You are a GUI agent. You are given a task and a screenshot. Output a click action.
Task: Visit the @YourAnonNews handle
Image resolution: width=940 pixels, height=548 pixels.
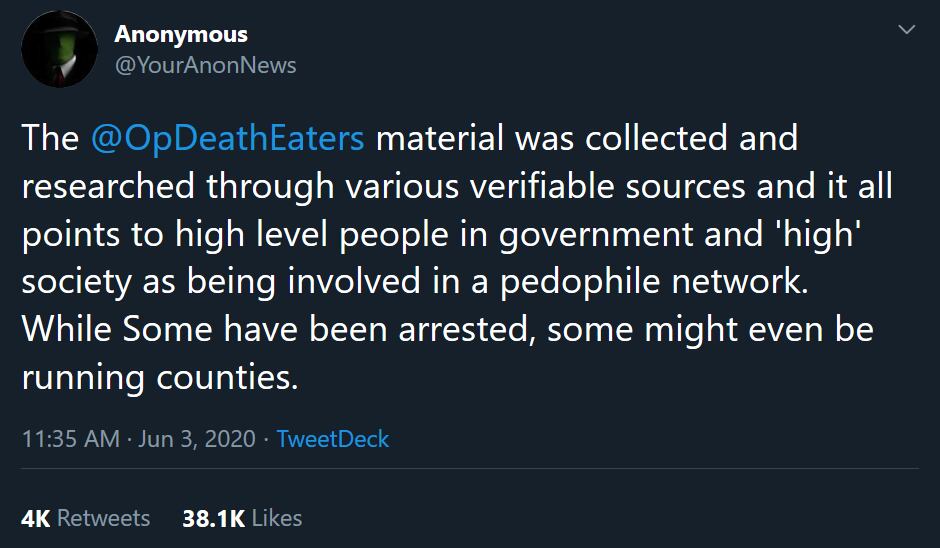[205, 65]
